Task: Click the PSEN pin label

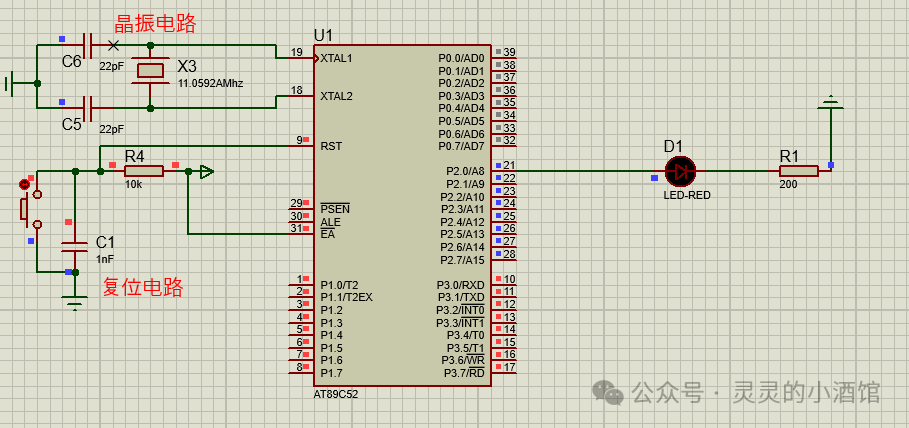Action: click(335, 209)
